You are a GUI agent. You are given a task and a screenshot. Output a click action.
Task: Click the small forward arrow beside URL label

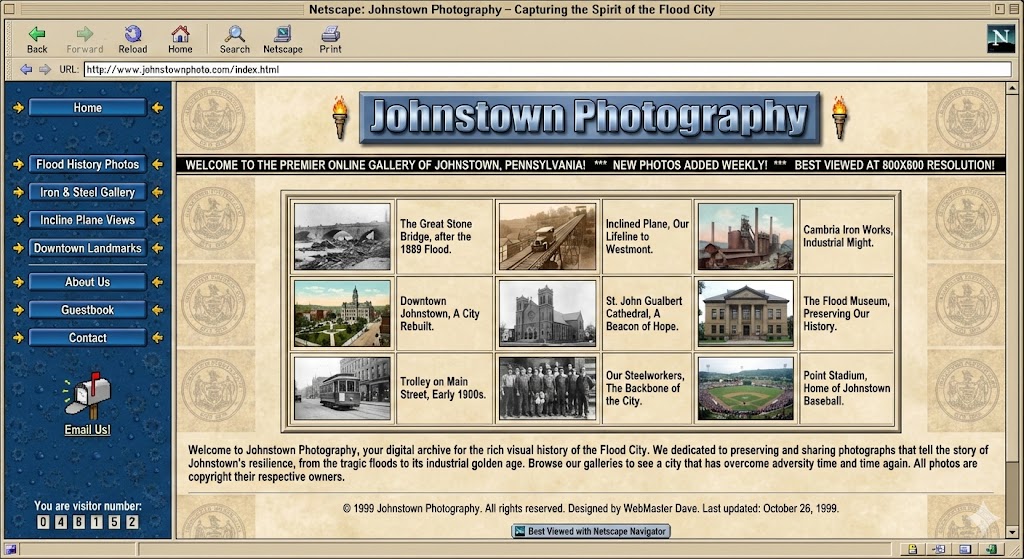(44, 69)
